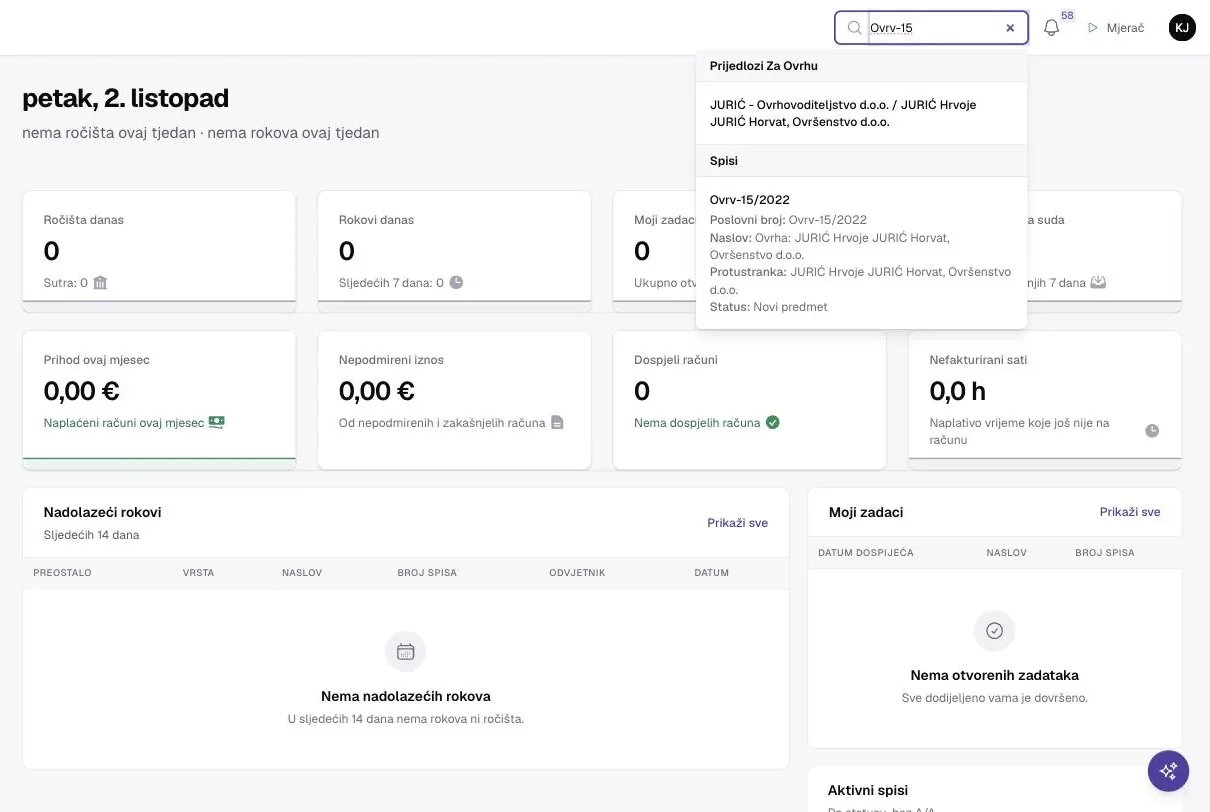Show all upcoming deadlines via Prikaži sve
The height and width of the screenshot is (812, 1210).
(737, 523)
